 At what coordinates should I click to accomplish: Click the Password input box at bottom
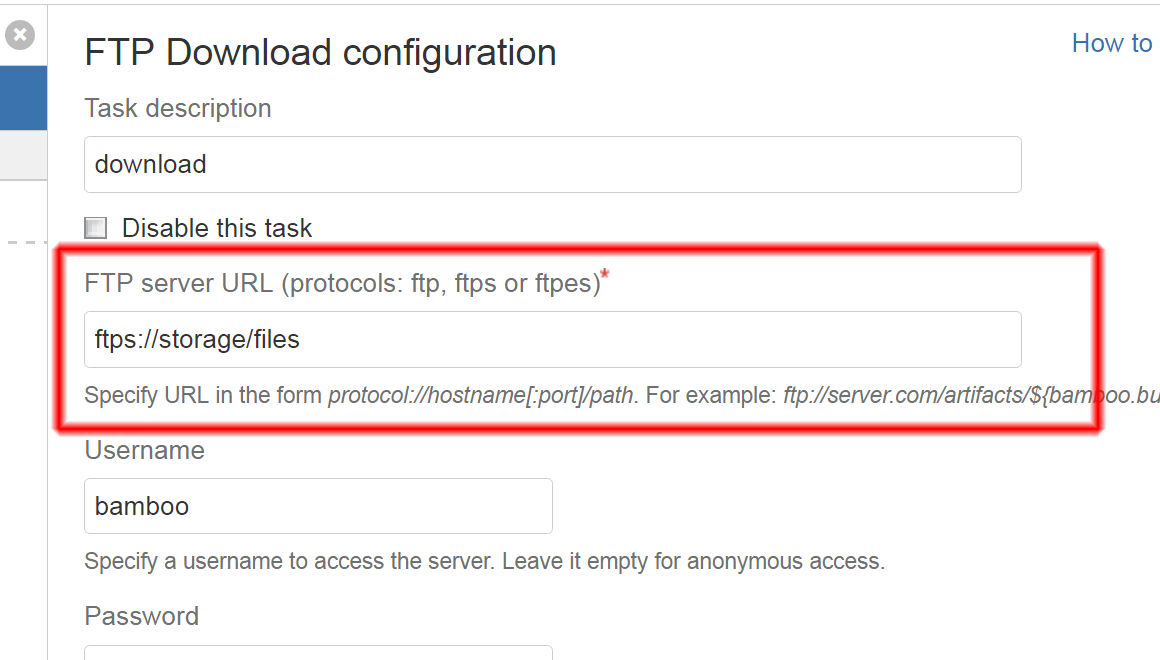[318, 653]
